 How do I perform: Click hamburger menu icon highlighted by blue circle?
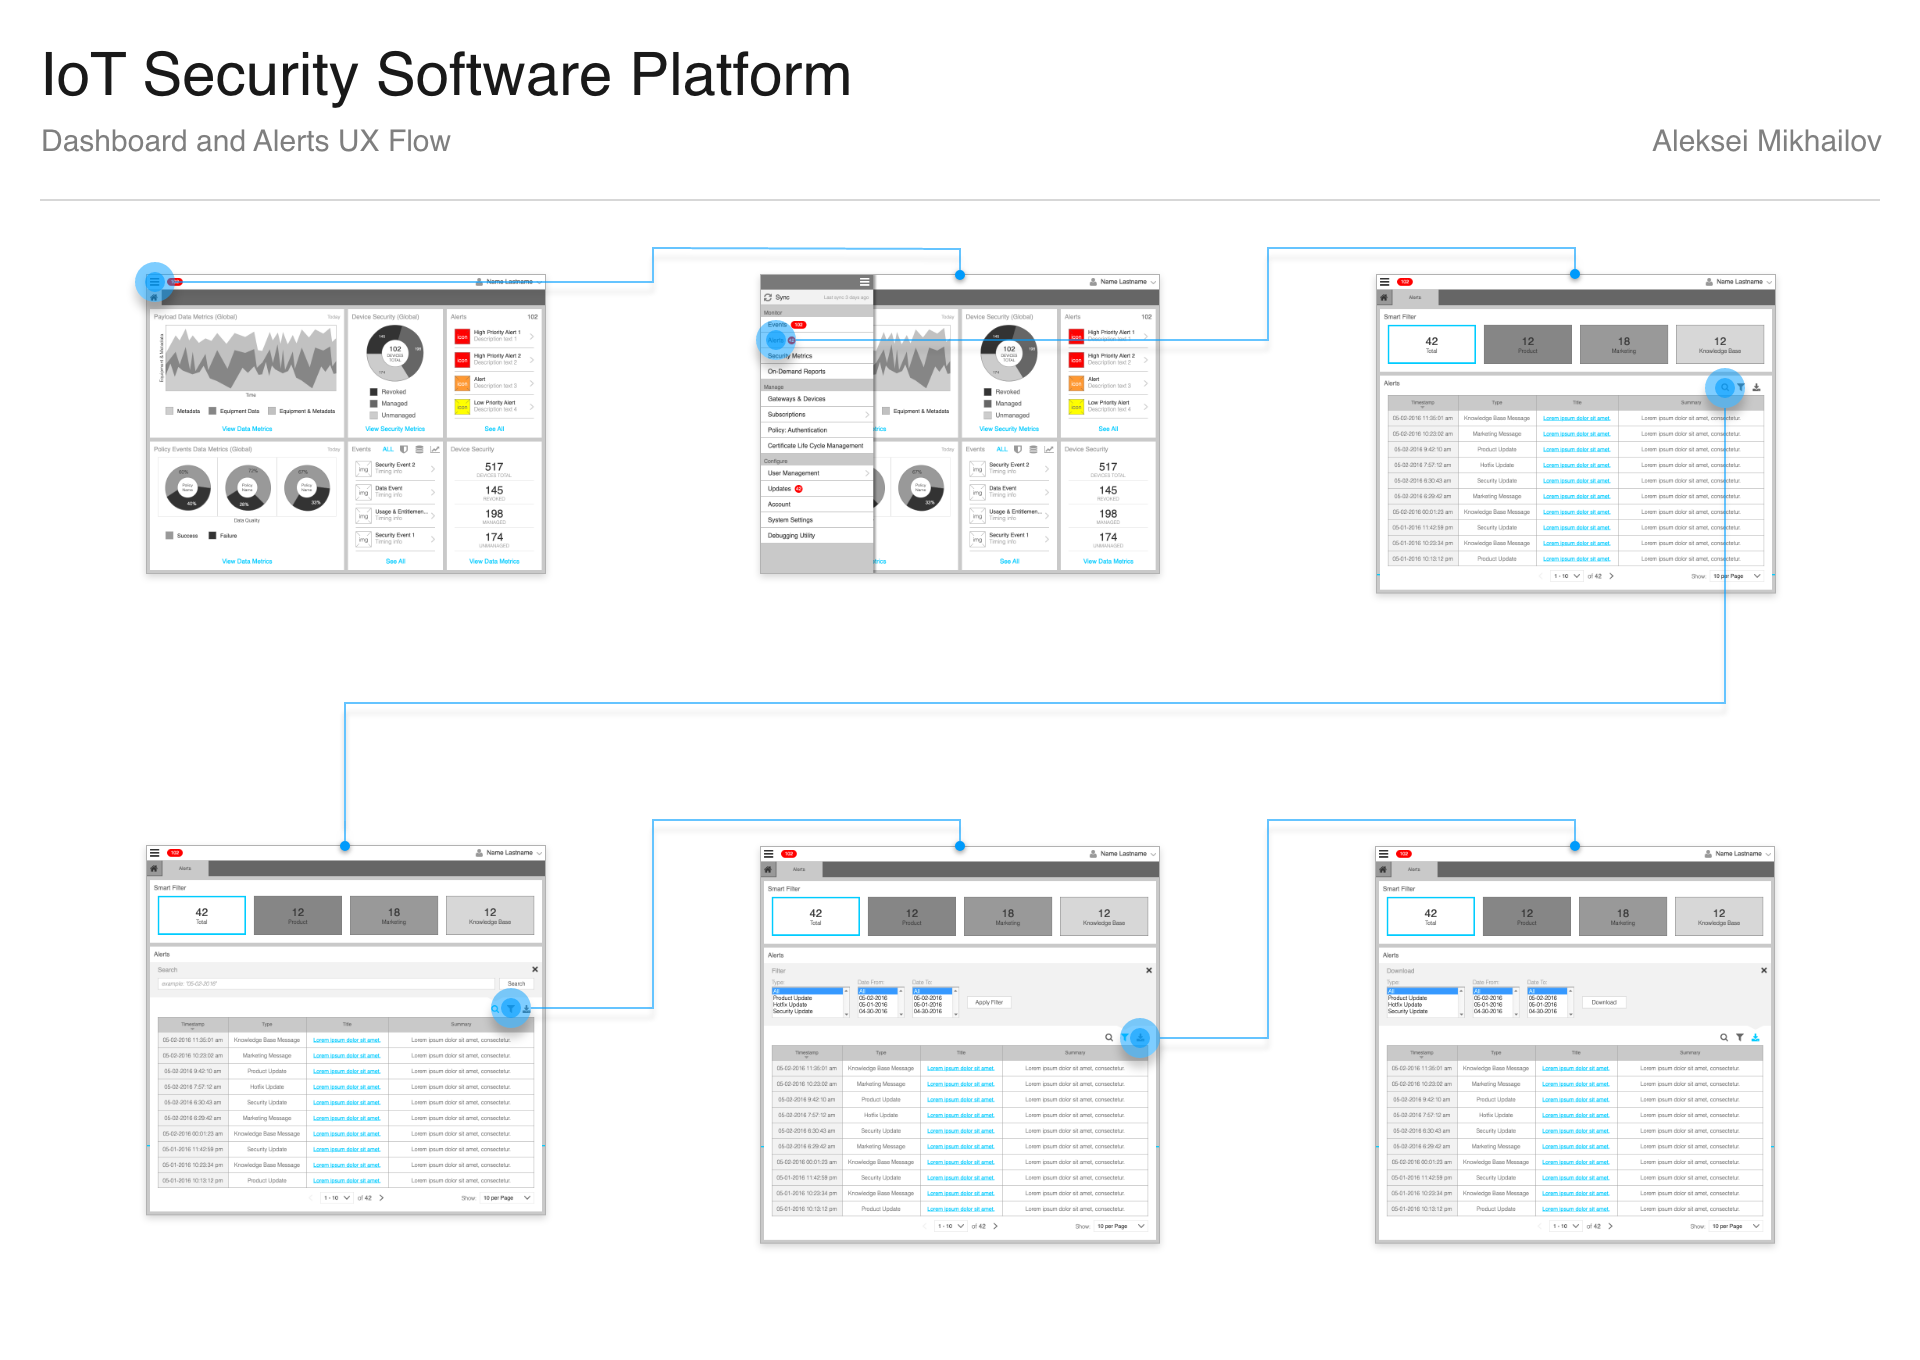pos(154,282)
